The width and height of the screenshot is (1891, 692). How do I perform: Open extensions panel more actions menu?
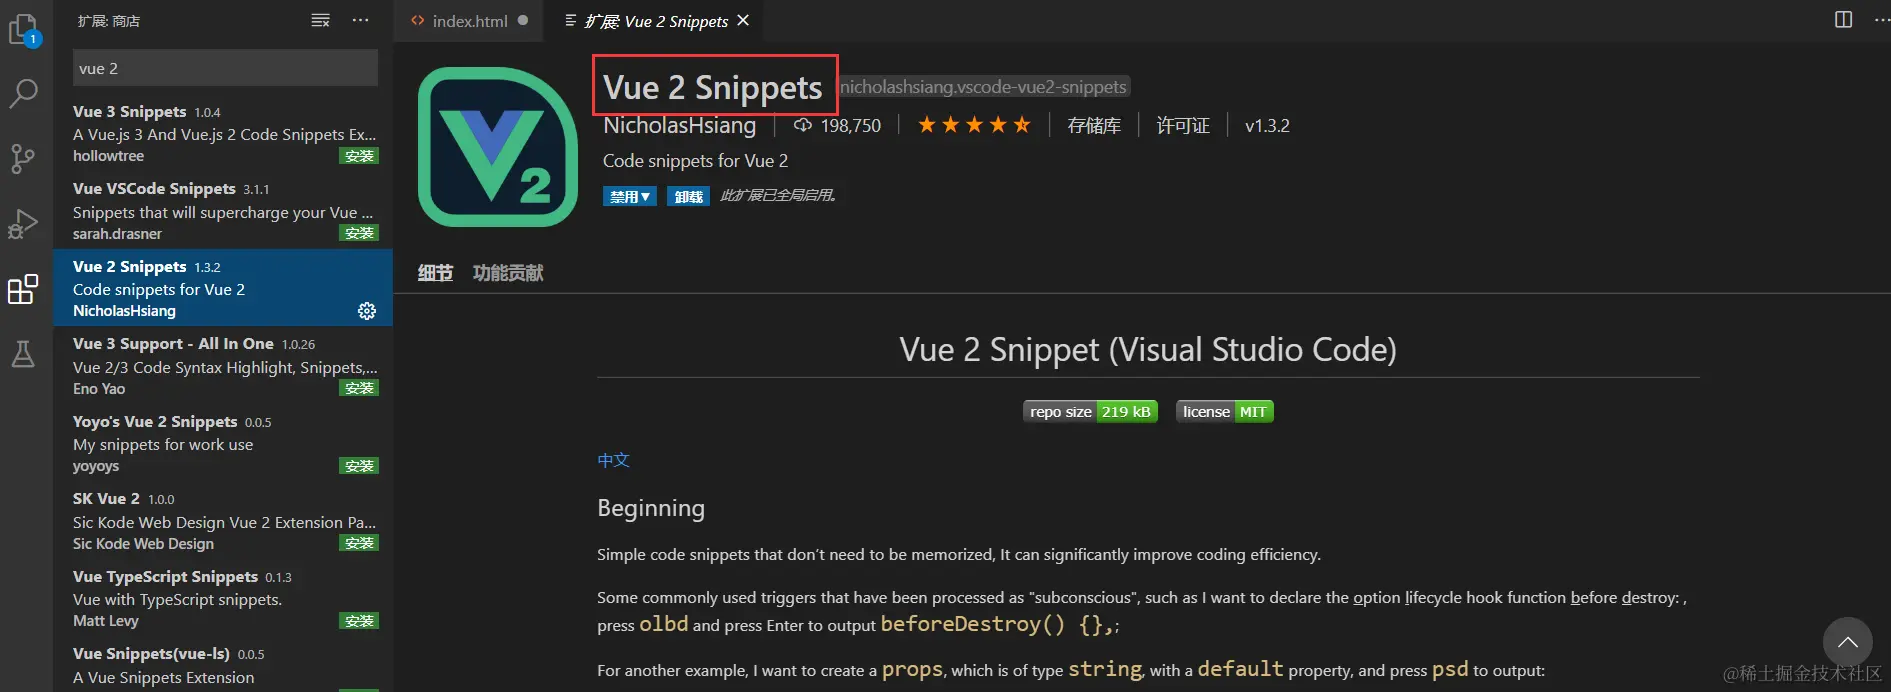coord(360,20)
